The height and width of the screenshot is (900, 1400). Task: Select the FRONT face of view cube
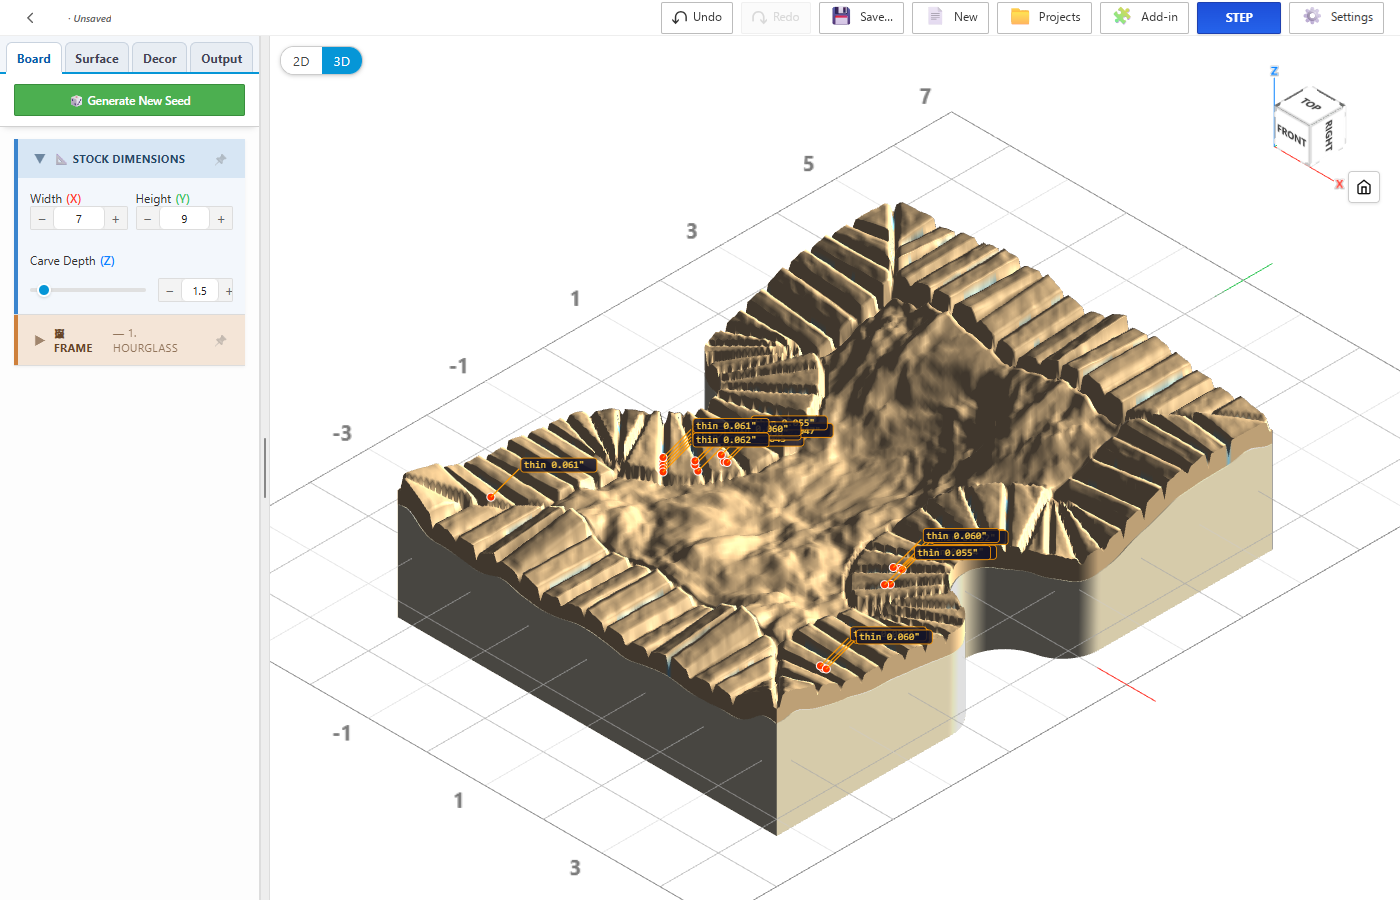coord(1292,134)
